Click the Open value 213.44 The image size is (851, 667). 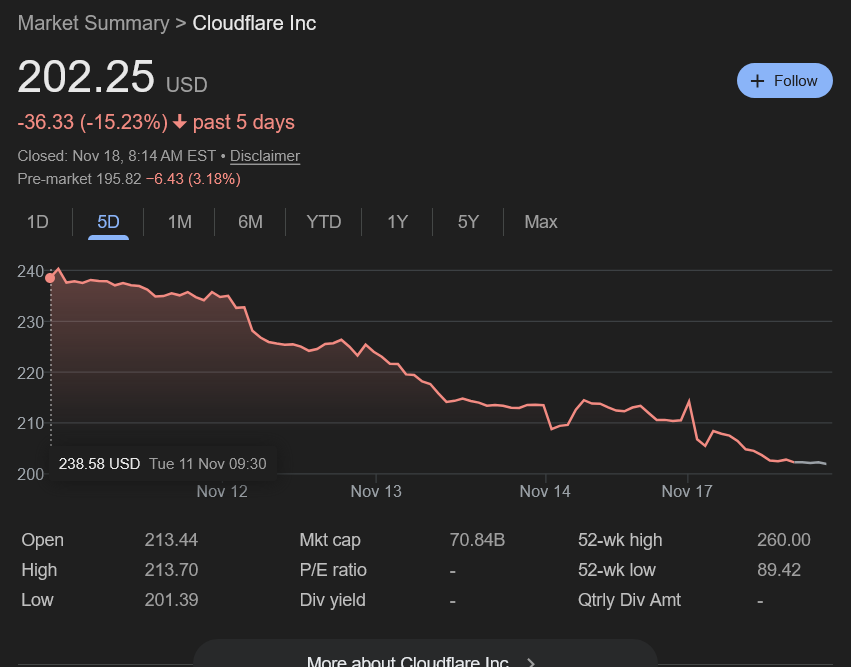[x=171, y=540]
